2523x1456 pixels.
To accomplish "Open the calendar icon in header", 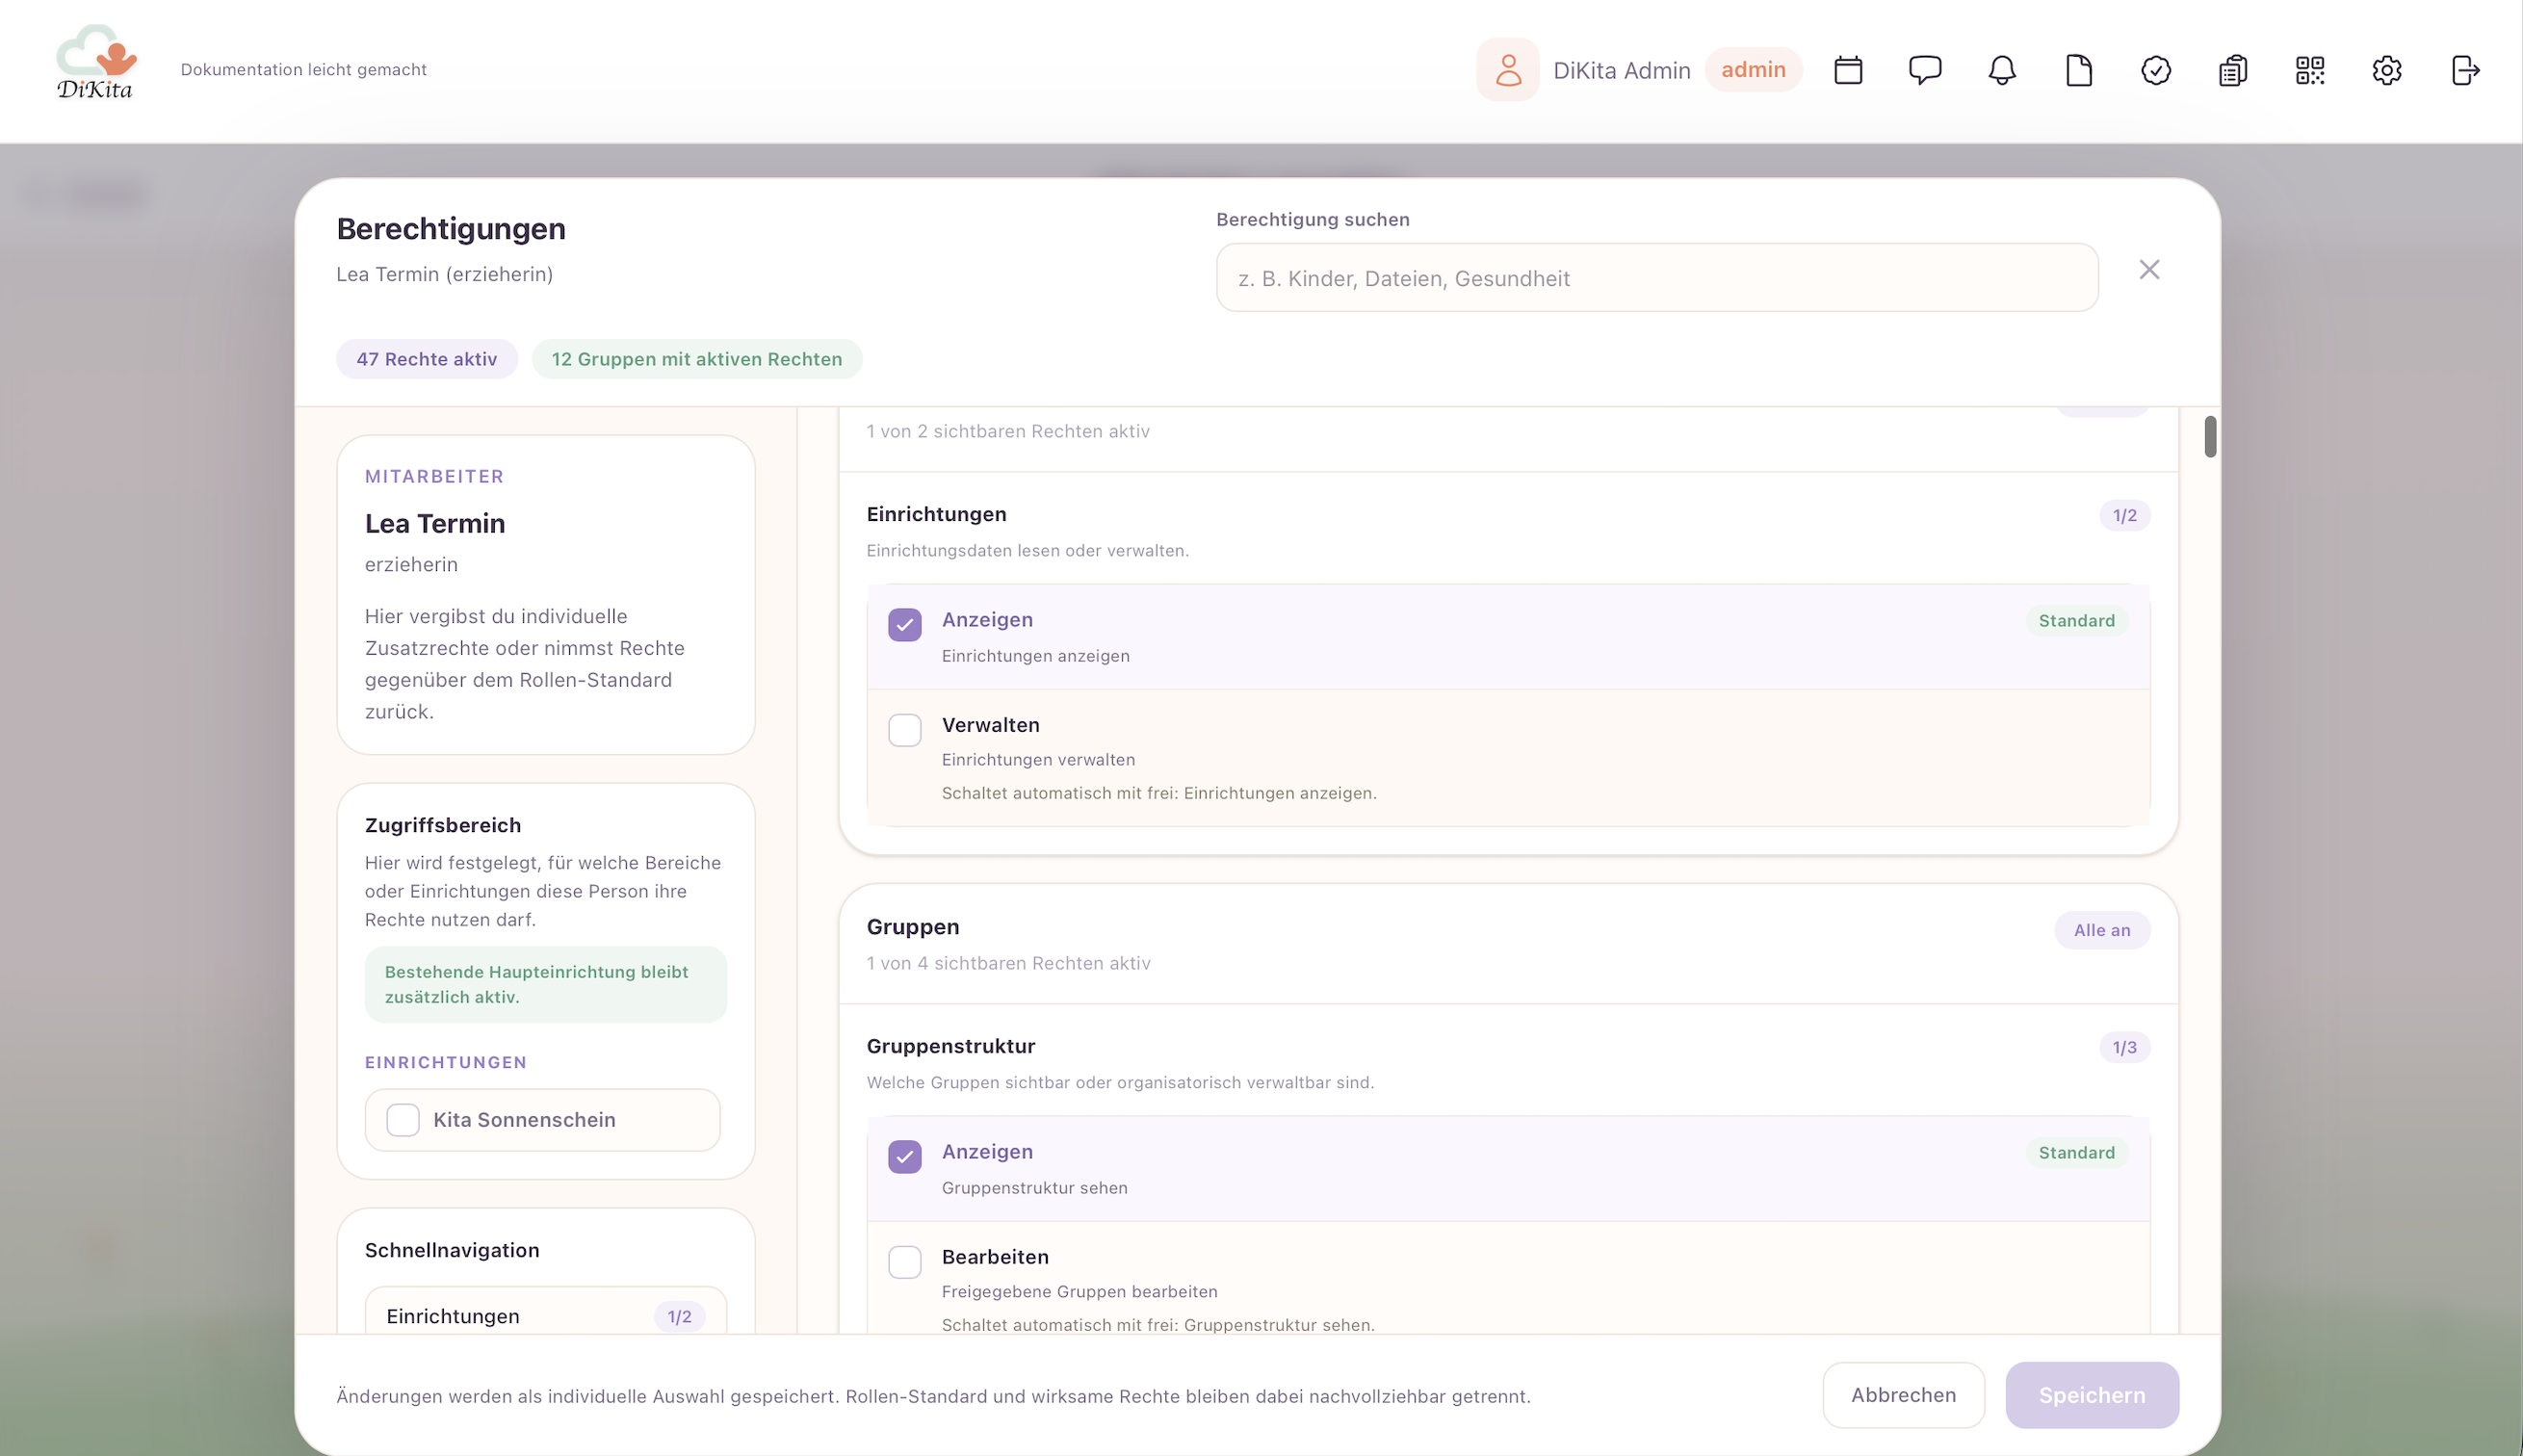I will click(x=1848, y=70).
